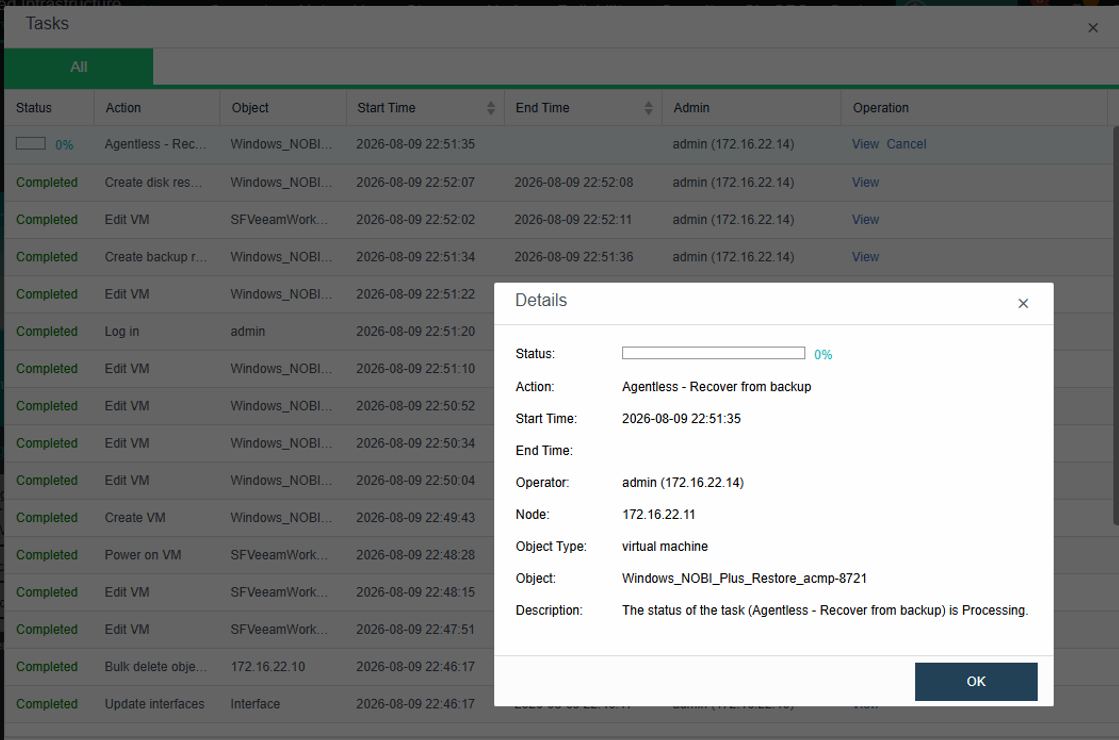Sort tasks by End Time arrows
This screenshot has height=740, width=1119.
(648, 108)
